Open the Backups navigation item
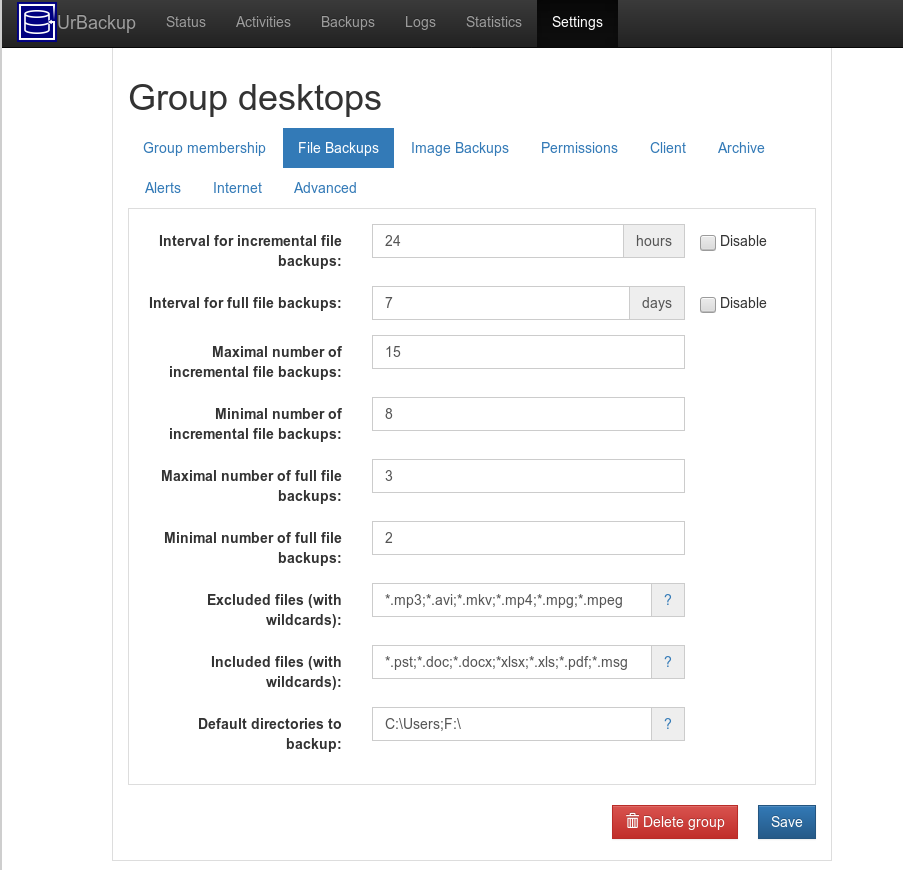Viewport: 903px width, 870px height. pos(347,22)
